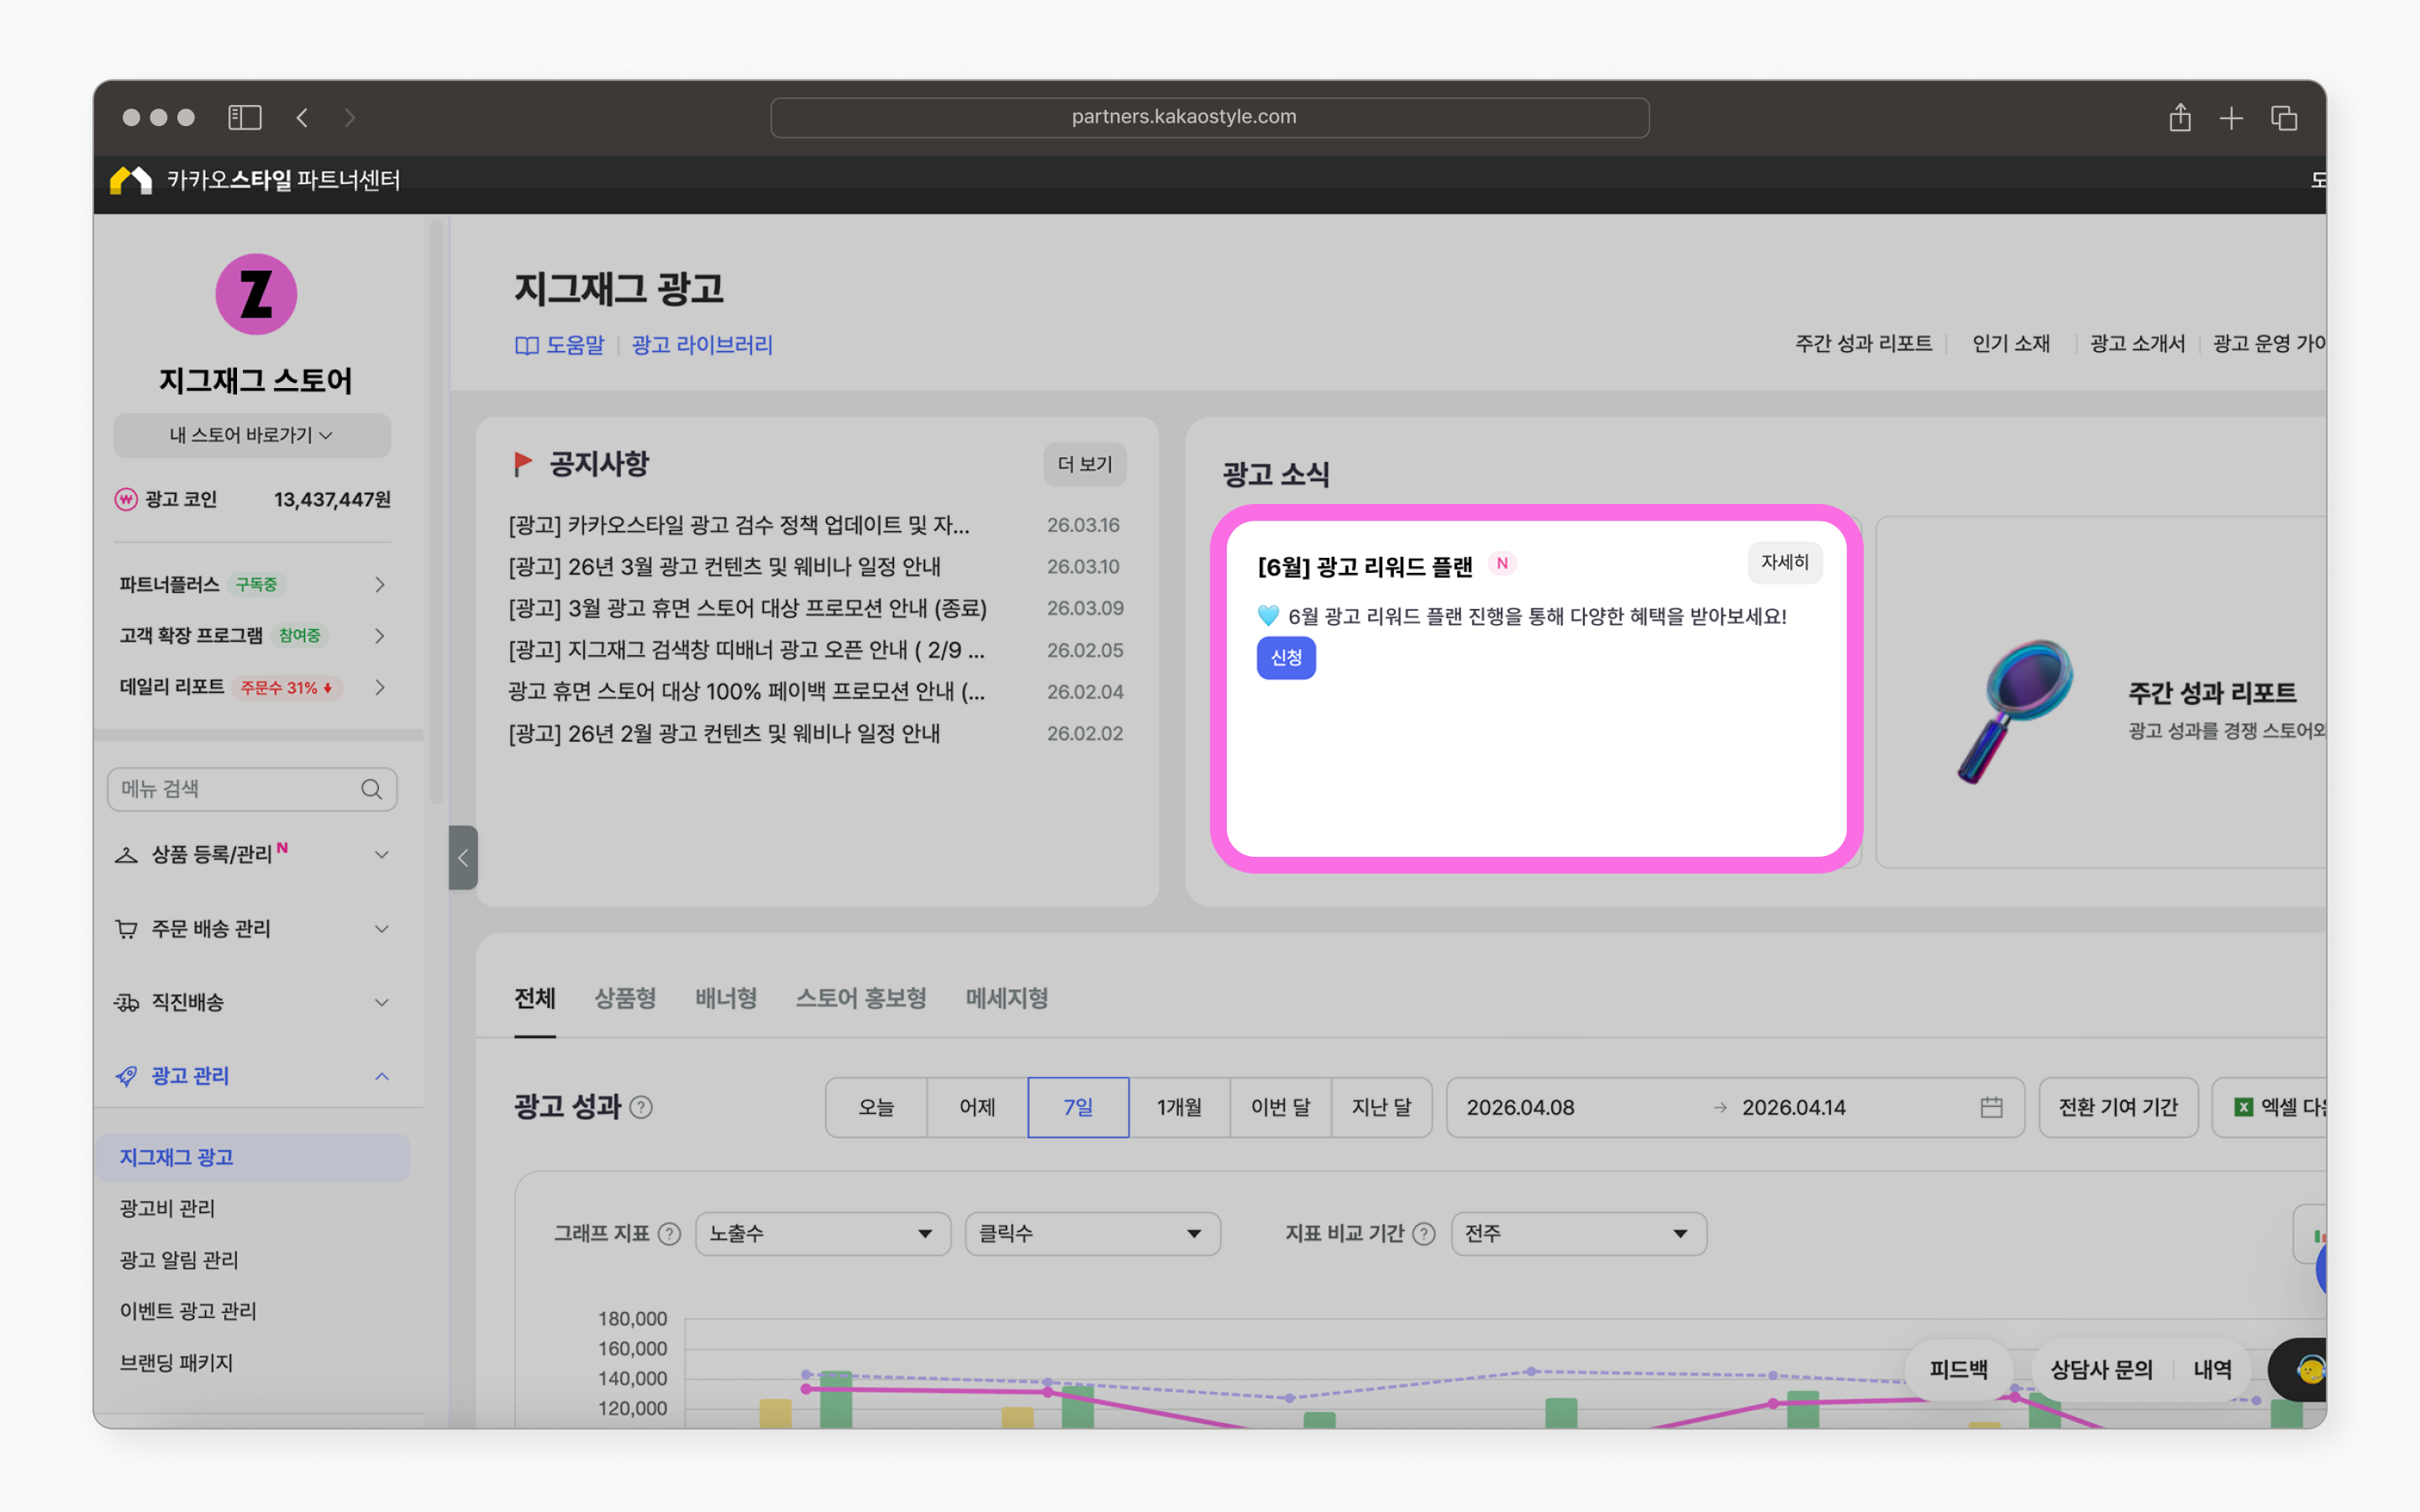
Task: Click the 피드백 button
Action: [x=1958, y=1370]
